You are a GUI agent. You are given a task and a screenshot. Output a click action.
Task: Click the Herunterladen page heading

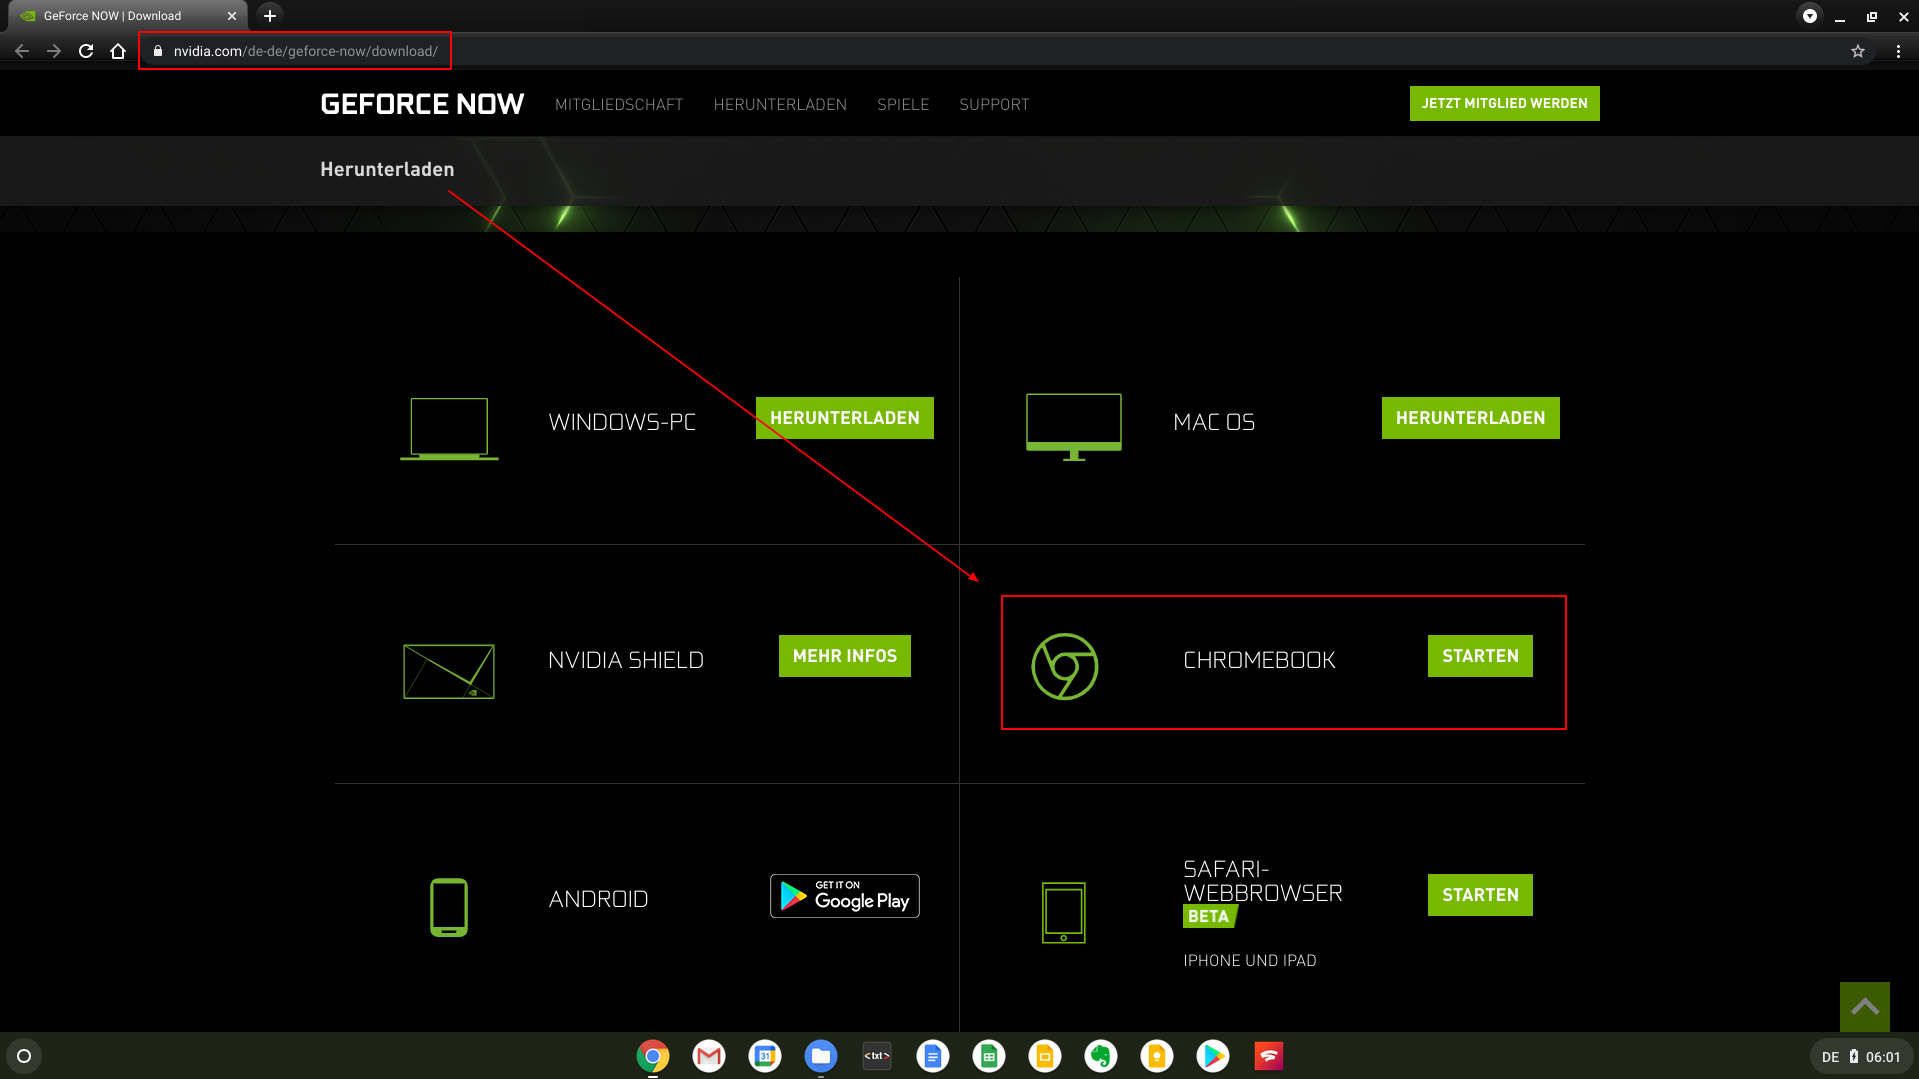387,169
